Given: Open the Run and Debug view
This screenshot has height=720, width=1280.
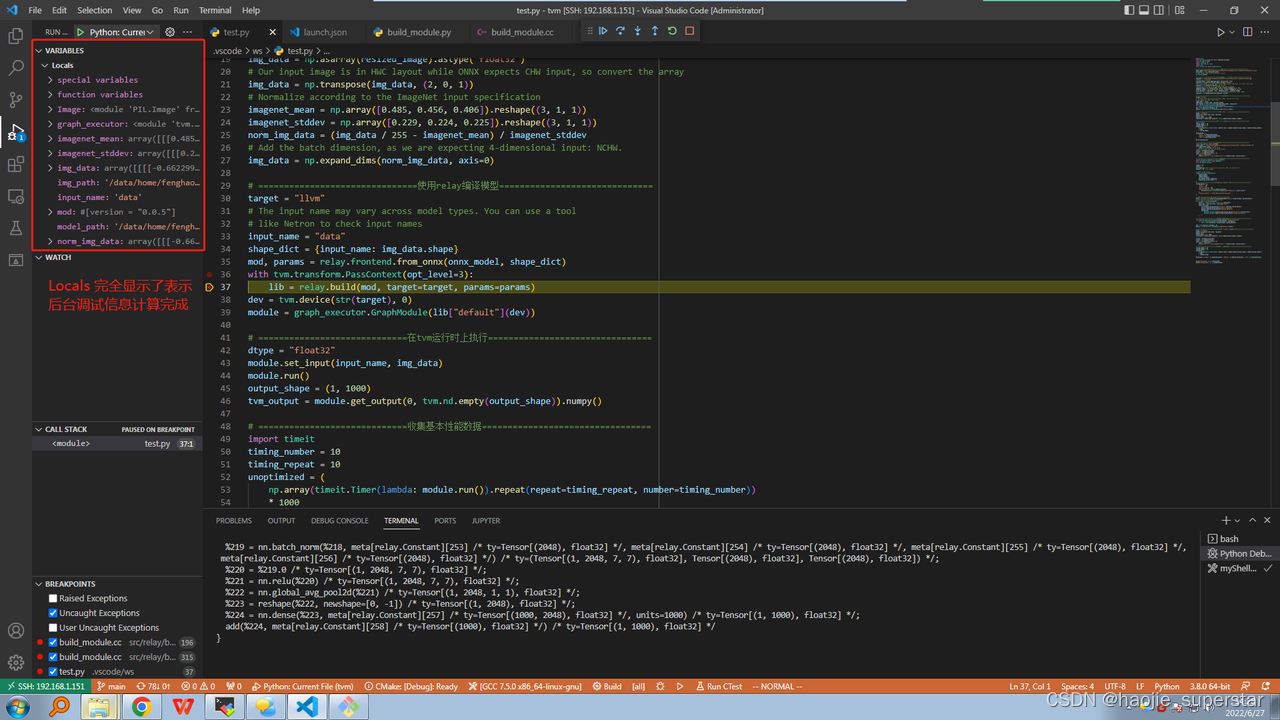Looking at the screenshot, I should click(16, 132).
